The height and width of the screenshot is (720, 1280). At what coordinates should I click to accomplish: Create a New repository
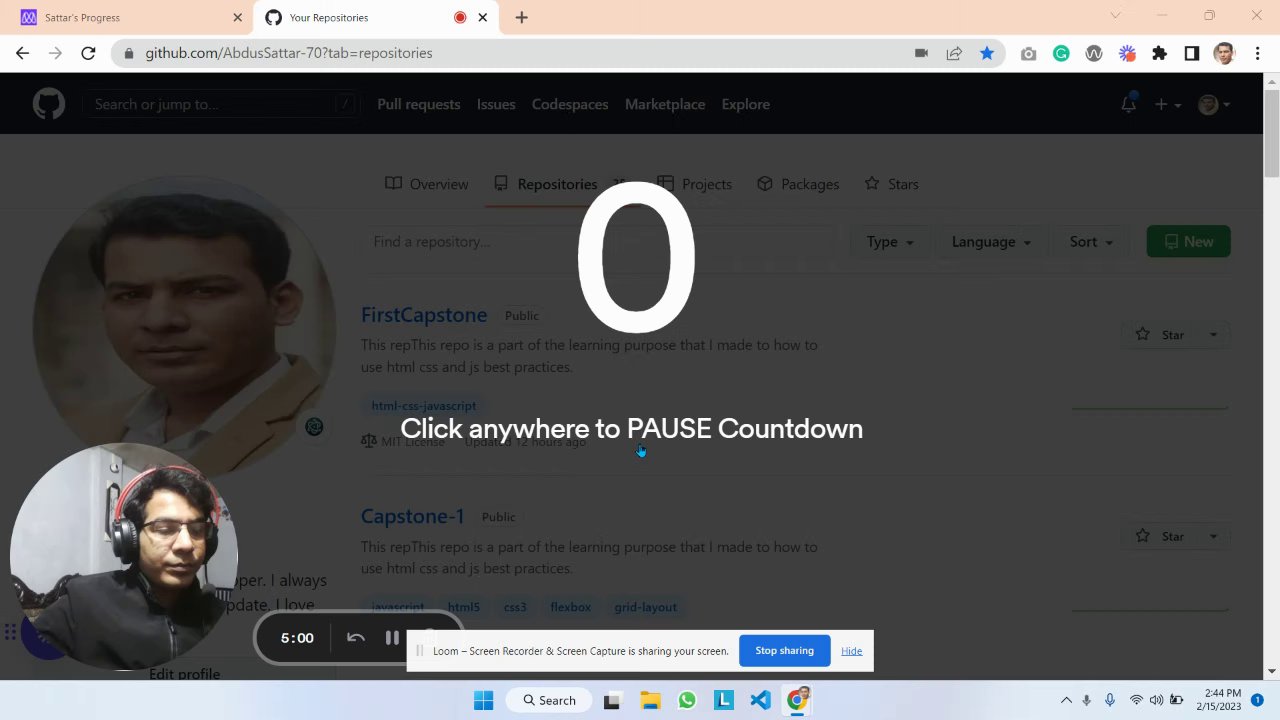click(x=1188, y=242)
